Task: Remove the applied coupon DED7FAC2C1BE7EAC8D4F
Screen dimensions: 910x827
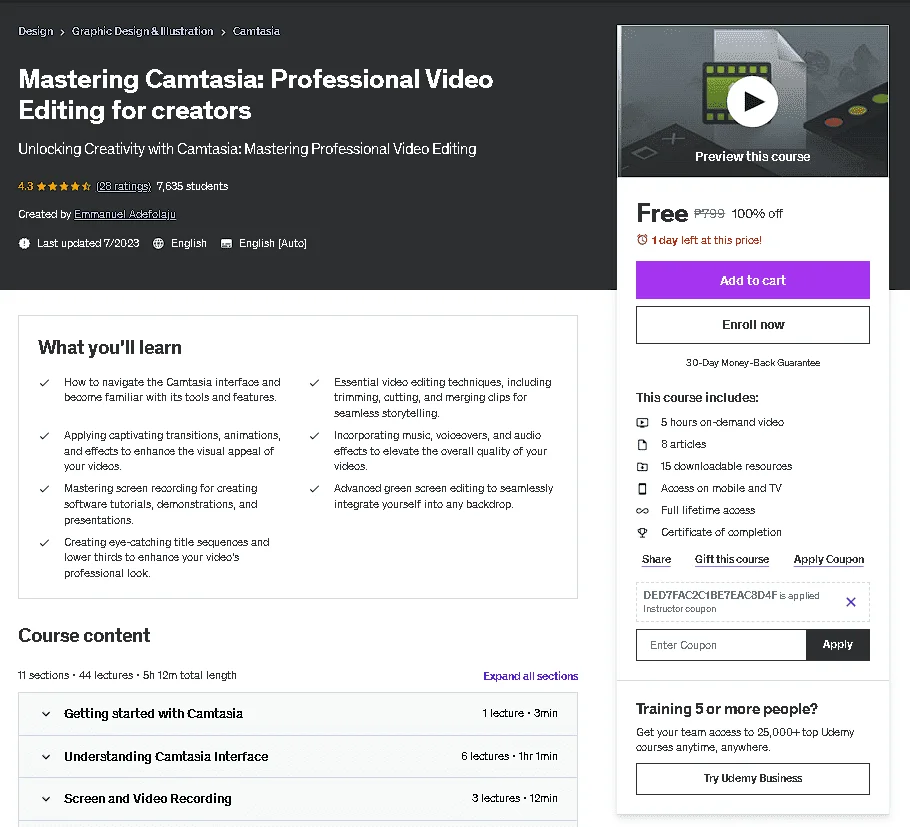Action: (851, 602)
